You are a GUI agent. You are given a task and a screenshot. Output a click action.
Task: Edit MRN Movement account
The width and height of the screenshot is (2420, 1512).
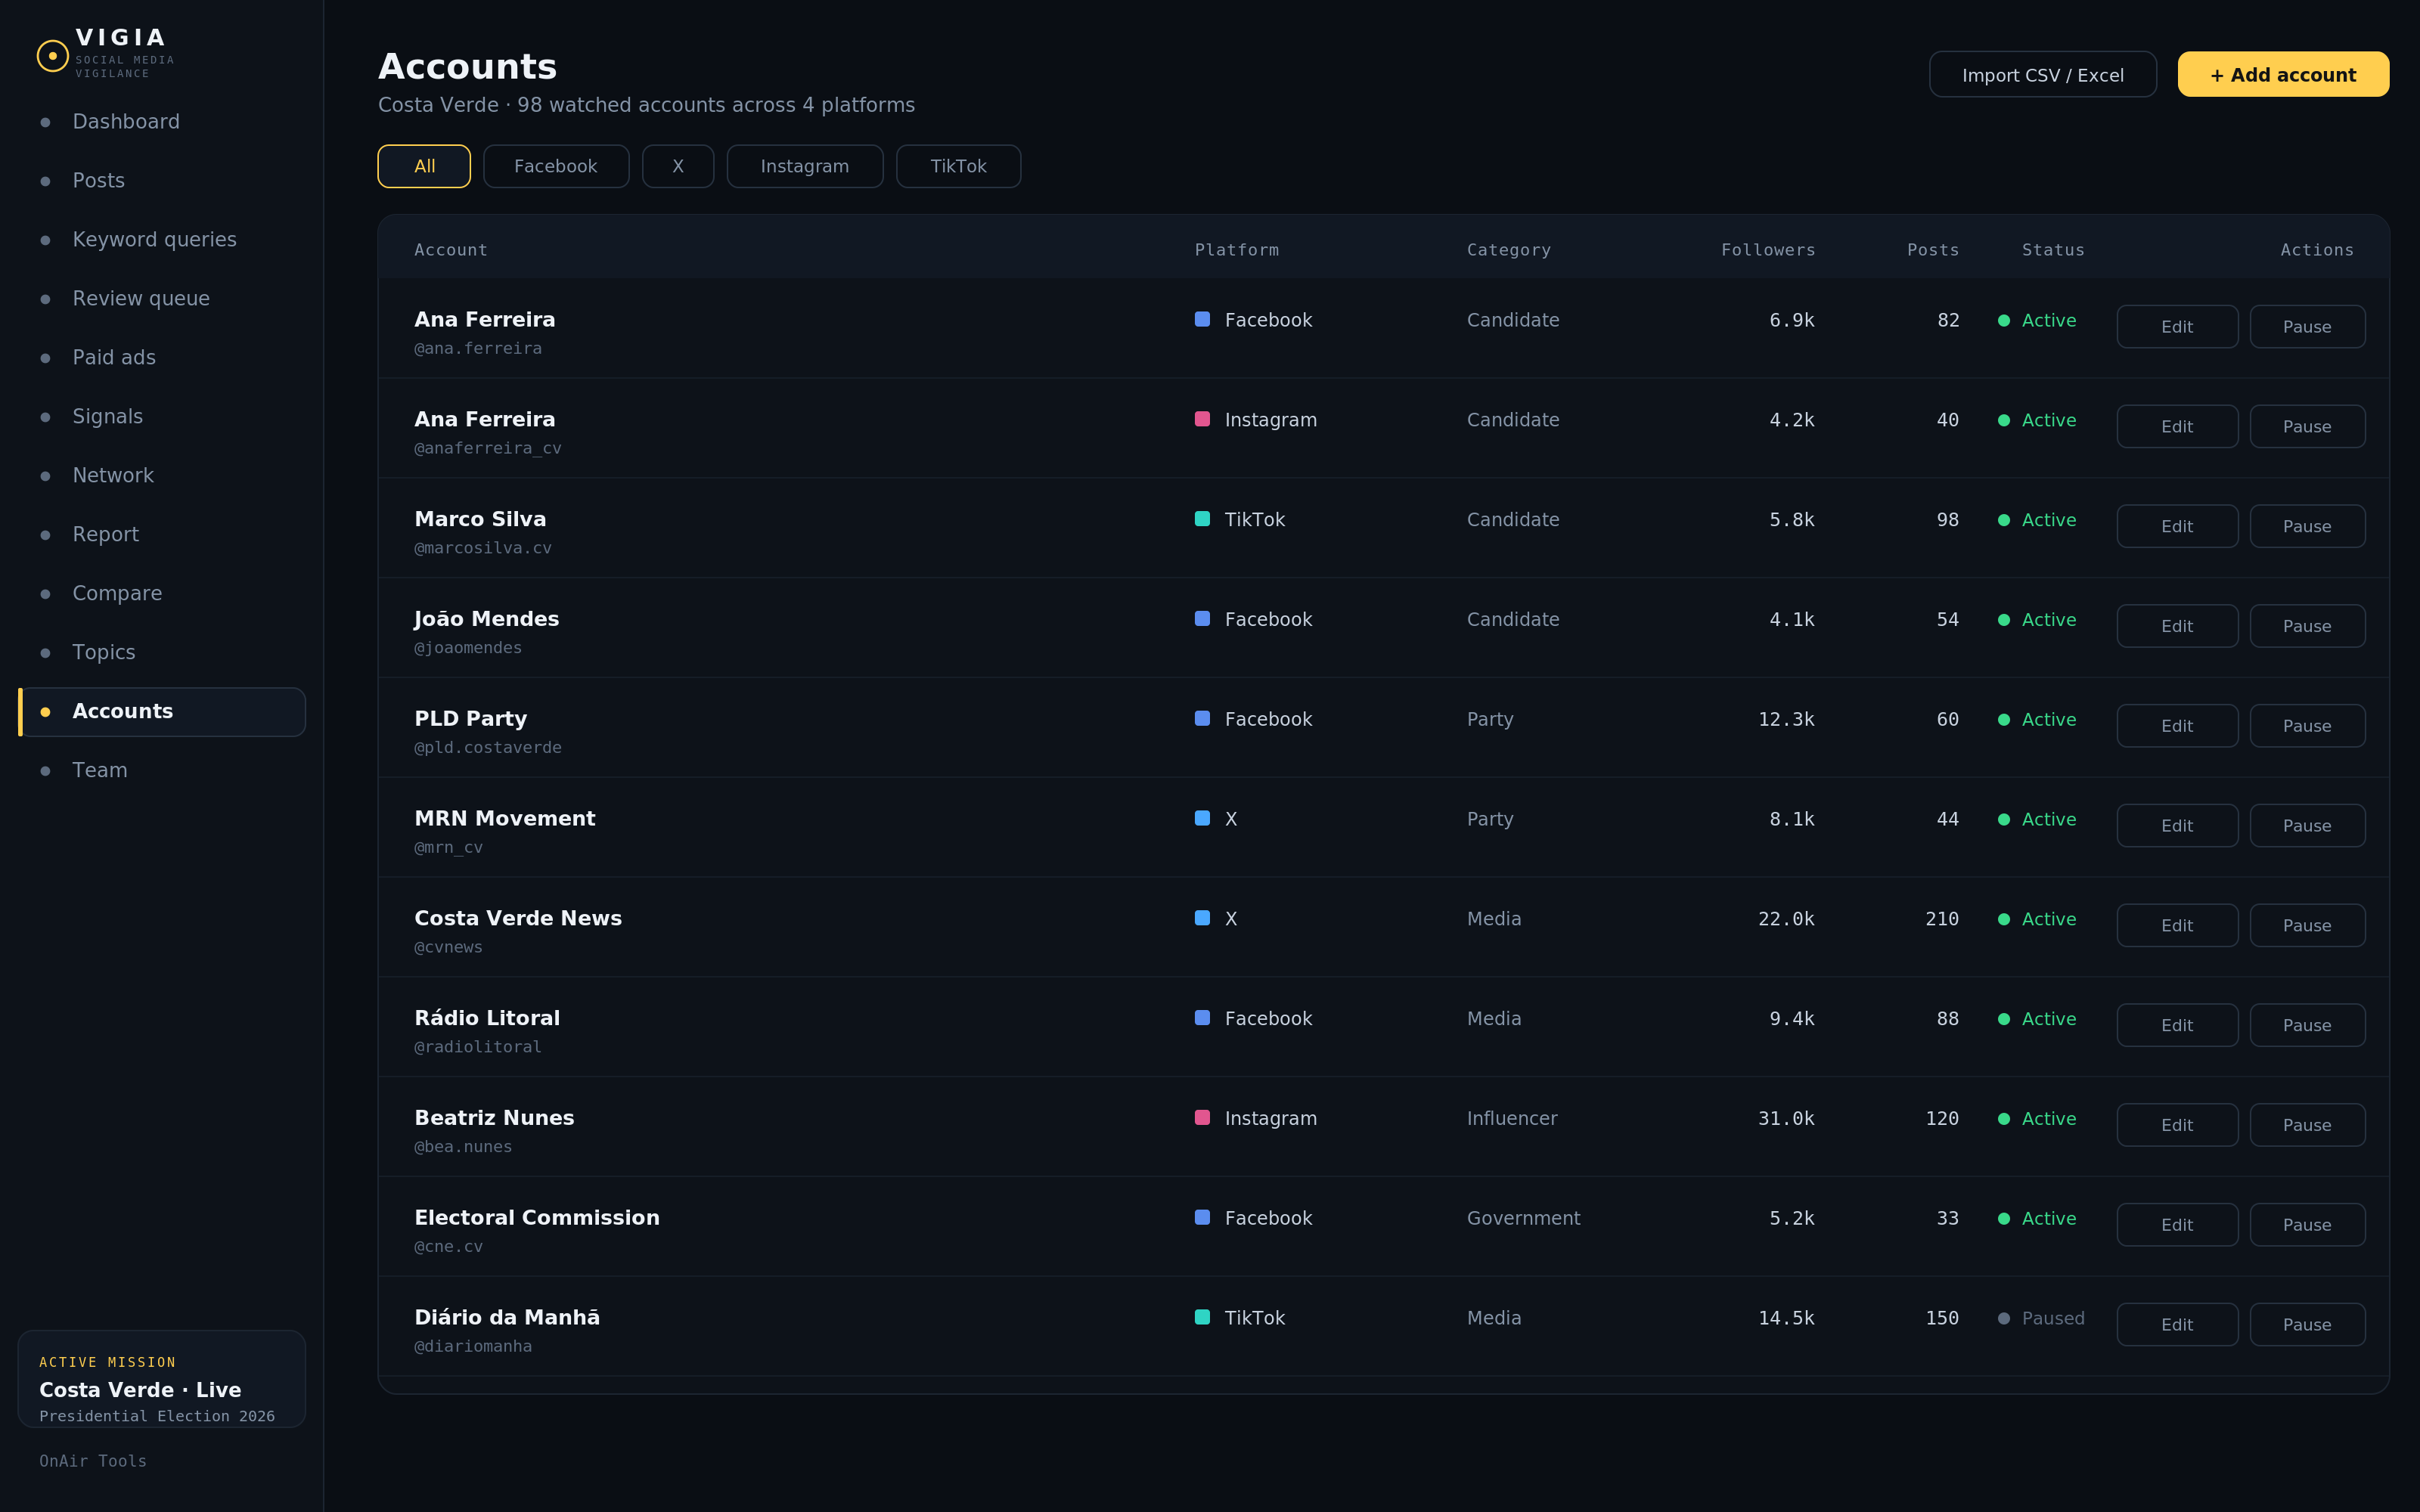tap(2177, 826)
